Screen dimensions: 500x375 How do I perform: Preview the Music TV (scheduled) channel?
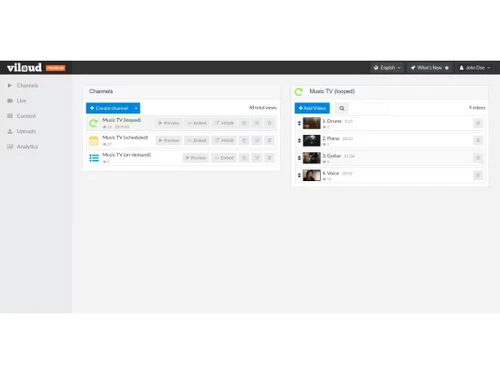pyautogui.click(x=169, y=140)
